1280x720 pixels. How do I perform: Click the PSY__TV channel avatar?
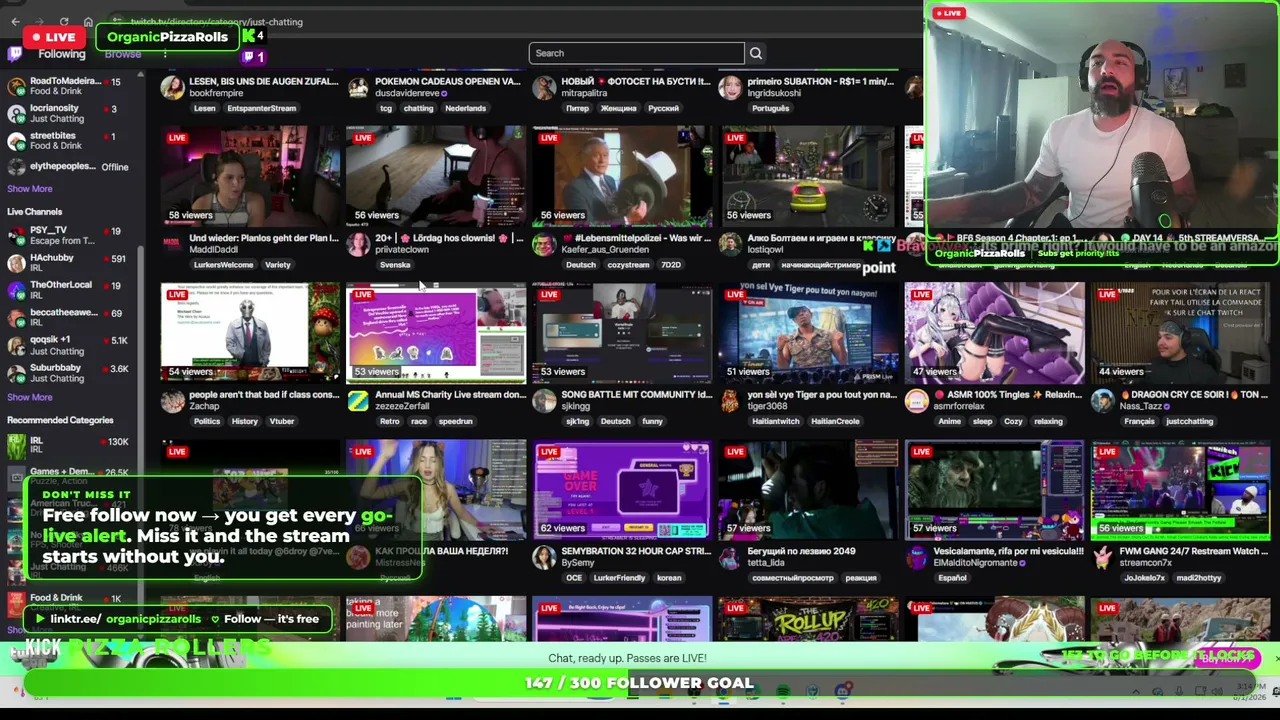(16, 235)
